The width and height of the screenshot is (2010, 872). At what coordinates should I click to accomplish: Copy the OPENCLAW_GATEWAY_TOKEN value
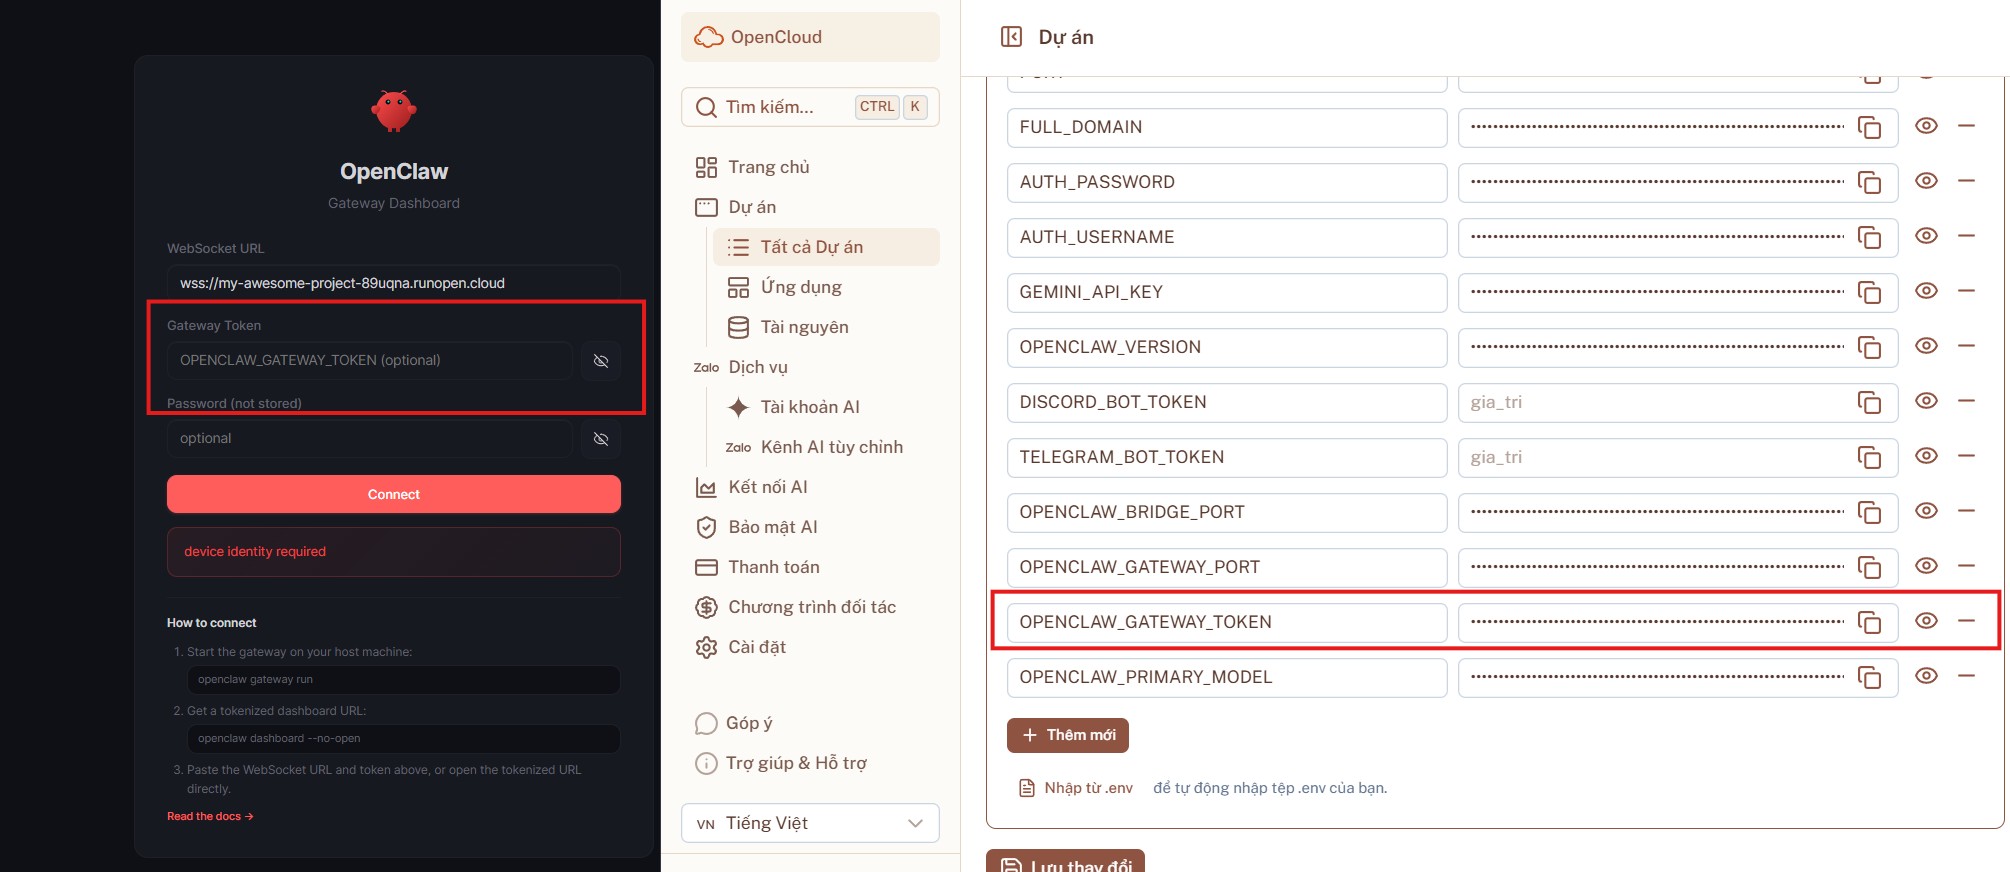click(1868, 622)
